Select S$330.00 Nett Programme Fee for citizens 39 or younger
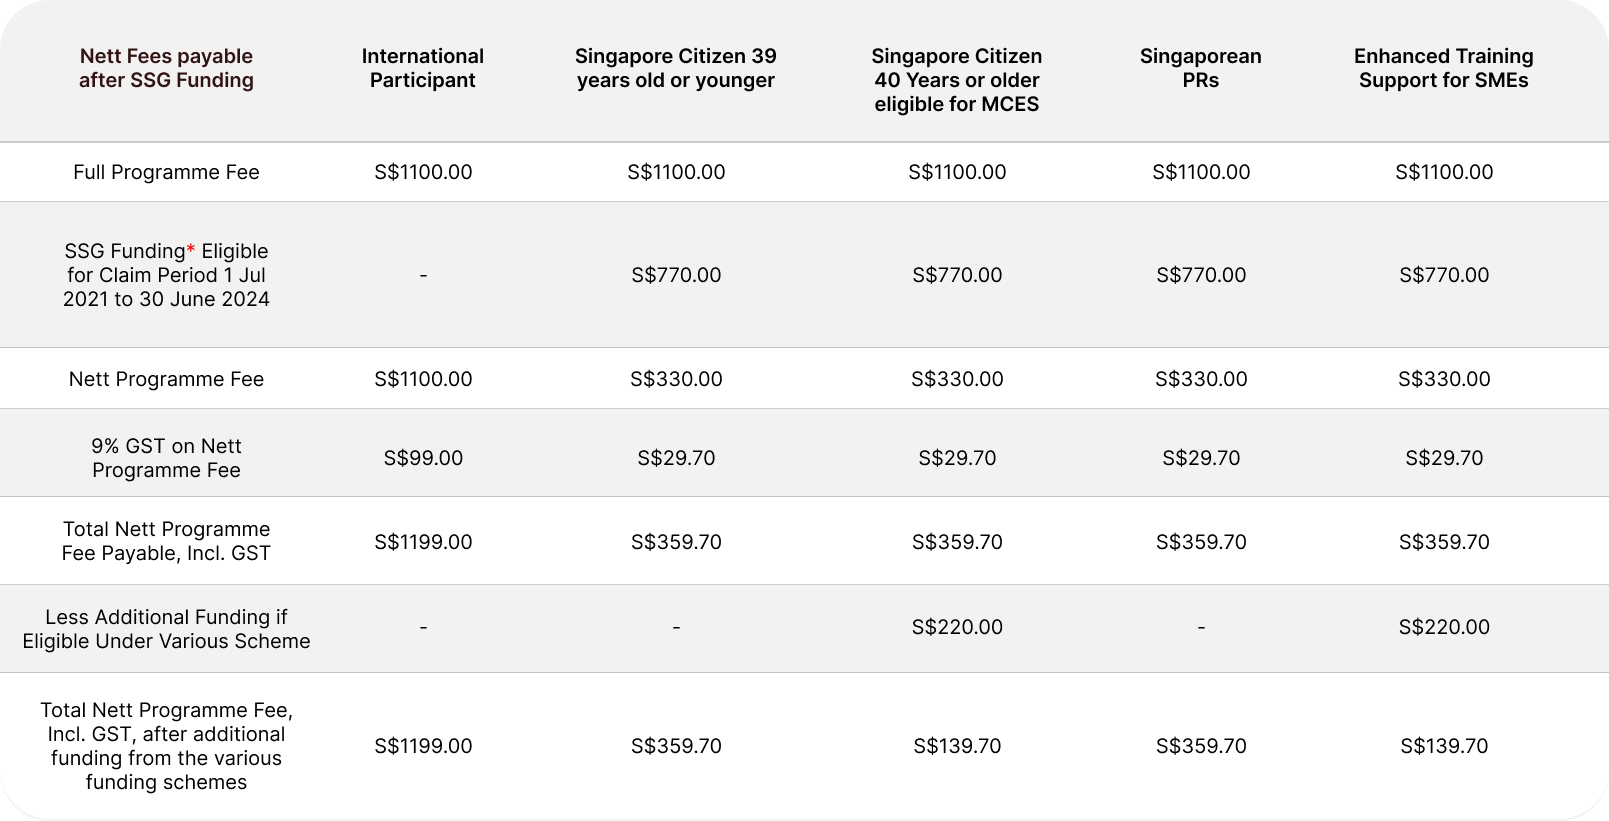Screen dimensions: 1609x821 [x=676, y=379]
